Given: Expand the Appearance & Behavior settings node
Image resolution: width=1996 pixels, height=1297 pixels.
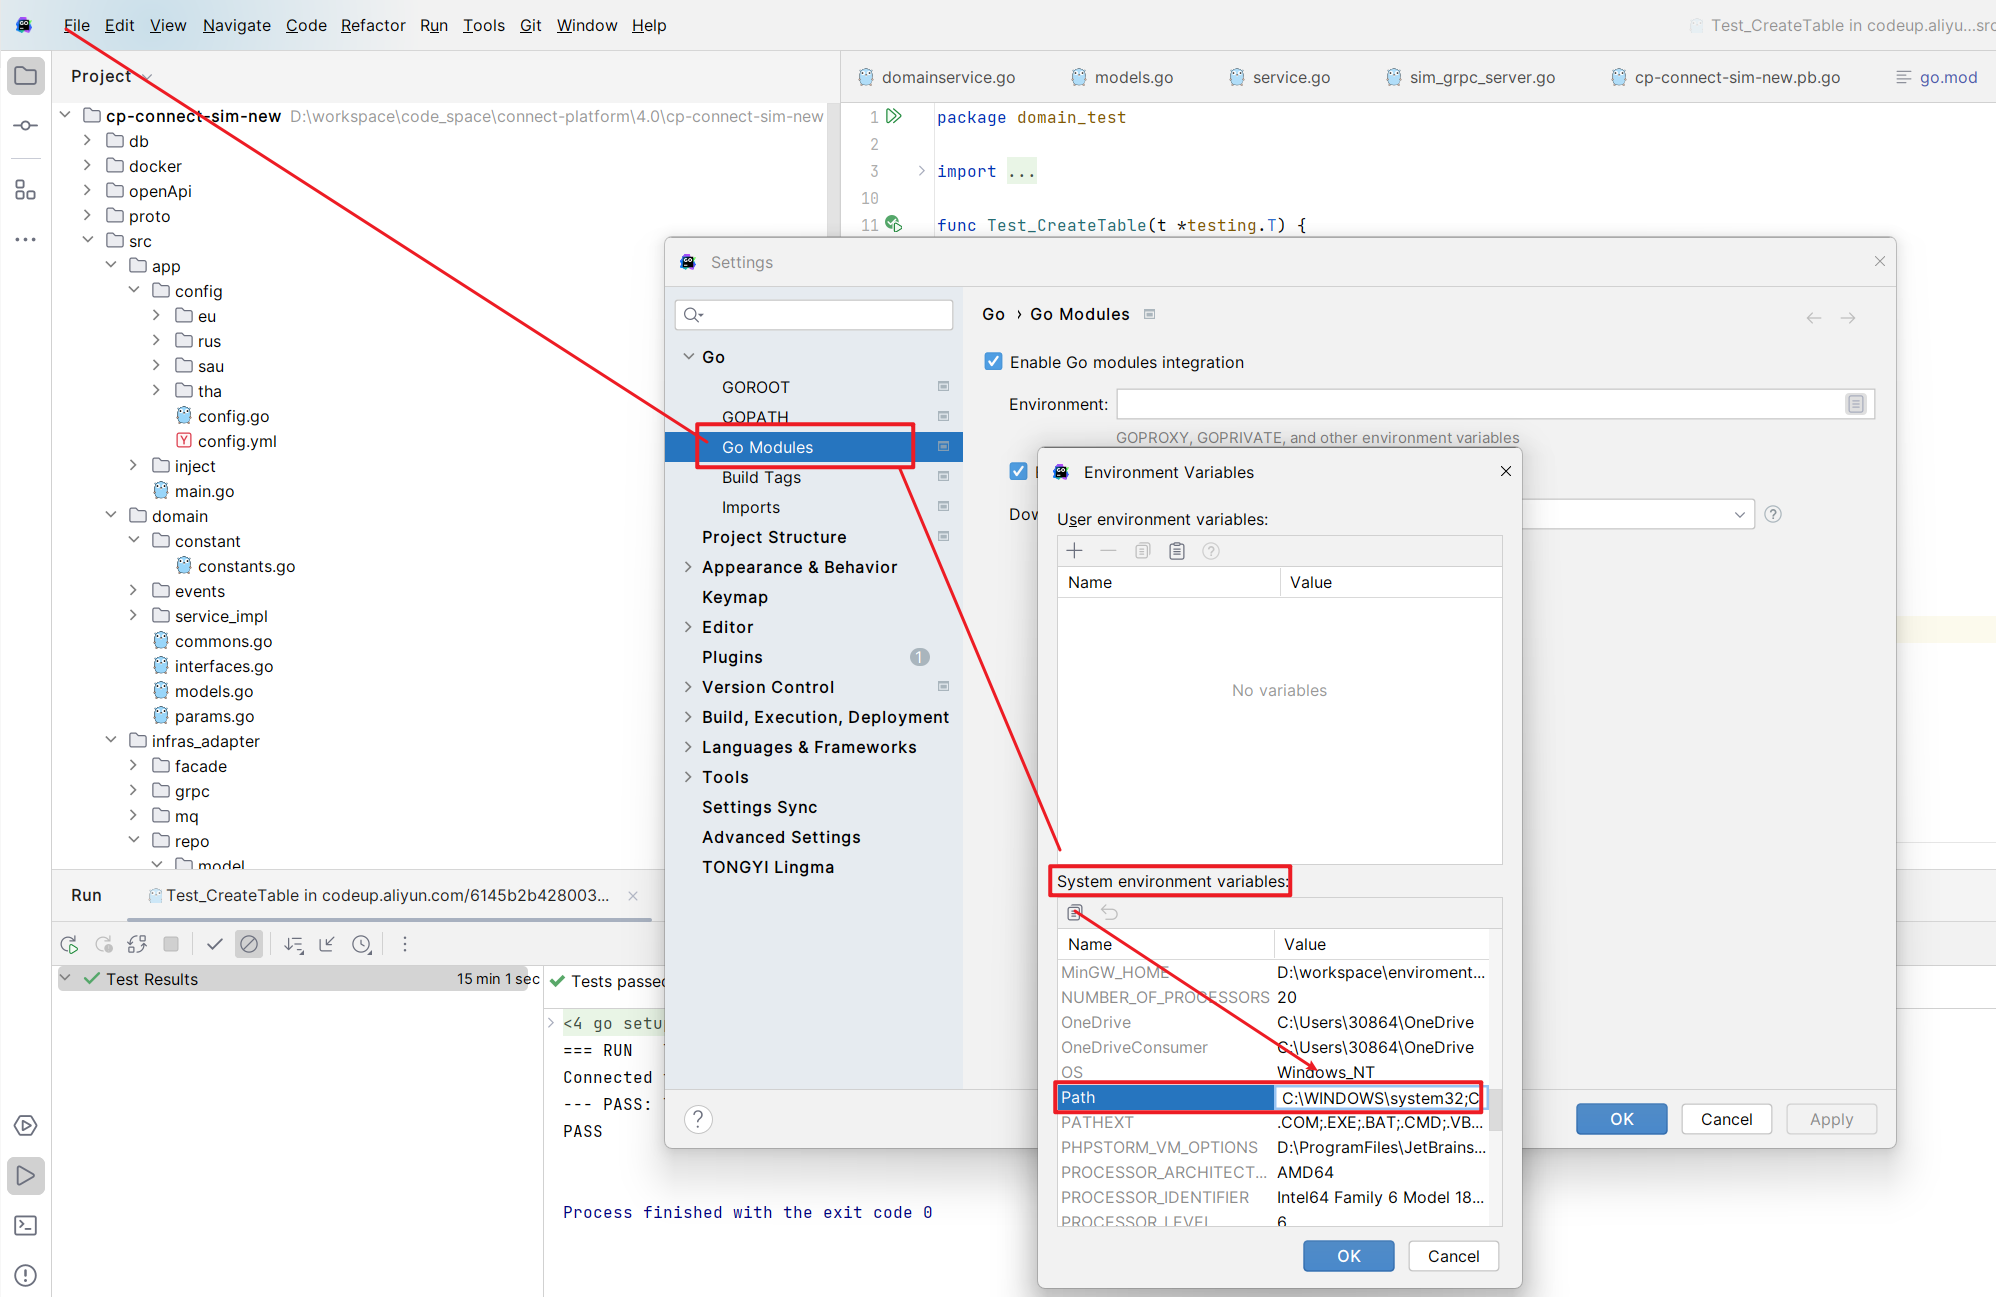Looking at the screenshot, I should 688,567.
